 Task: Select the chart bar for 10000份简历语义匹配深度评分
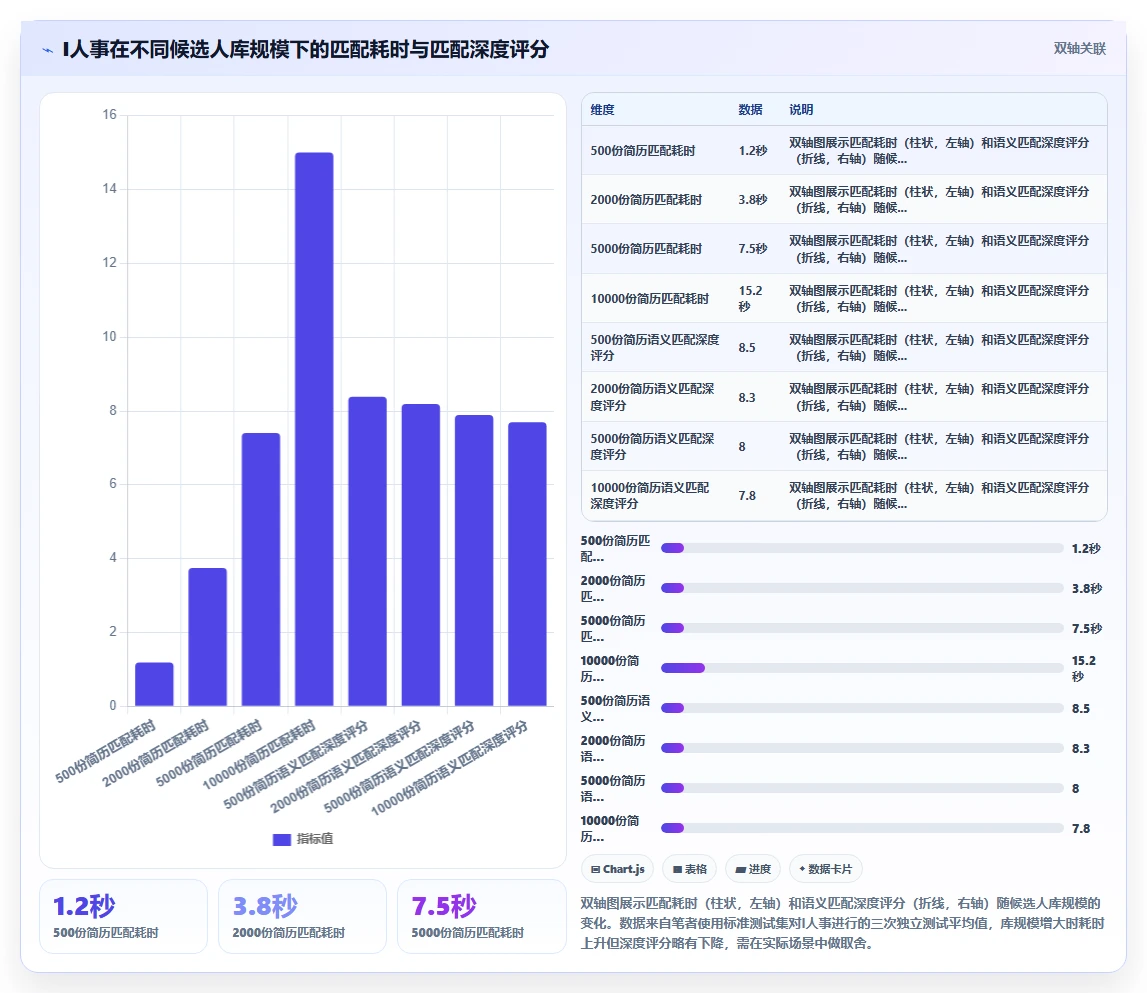click(527, 564)
